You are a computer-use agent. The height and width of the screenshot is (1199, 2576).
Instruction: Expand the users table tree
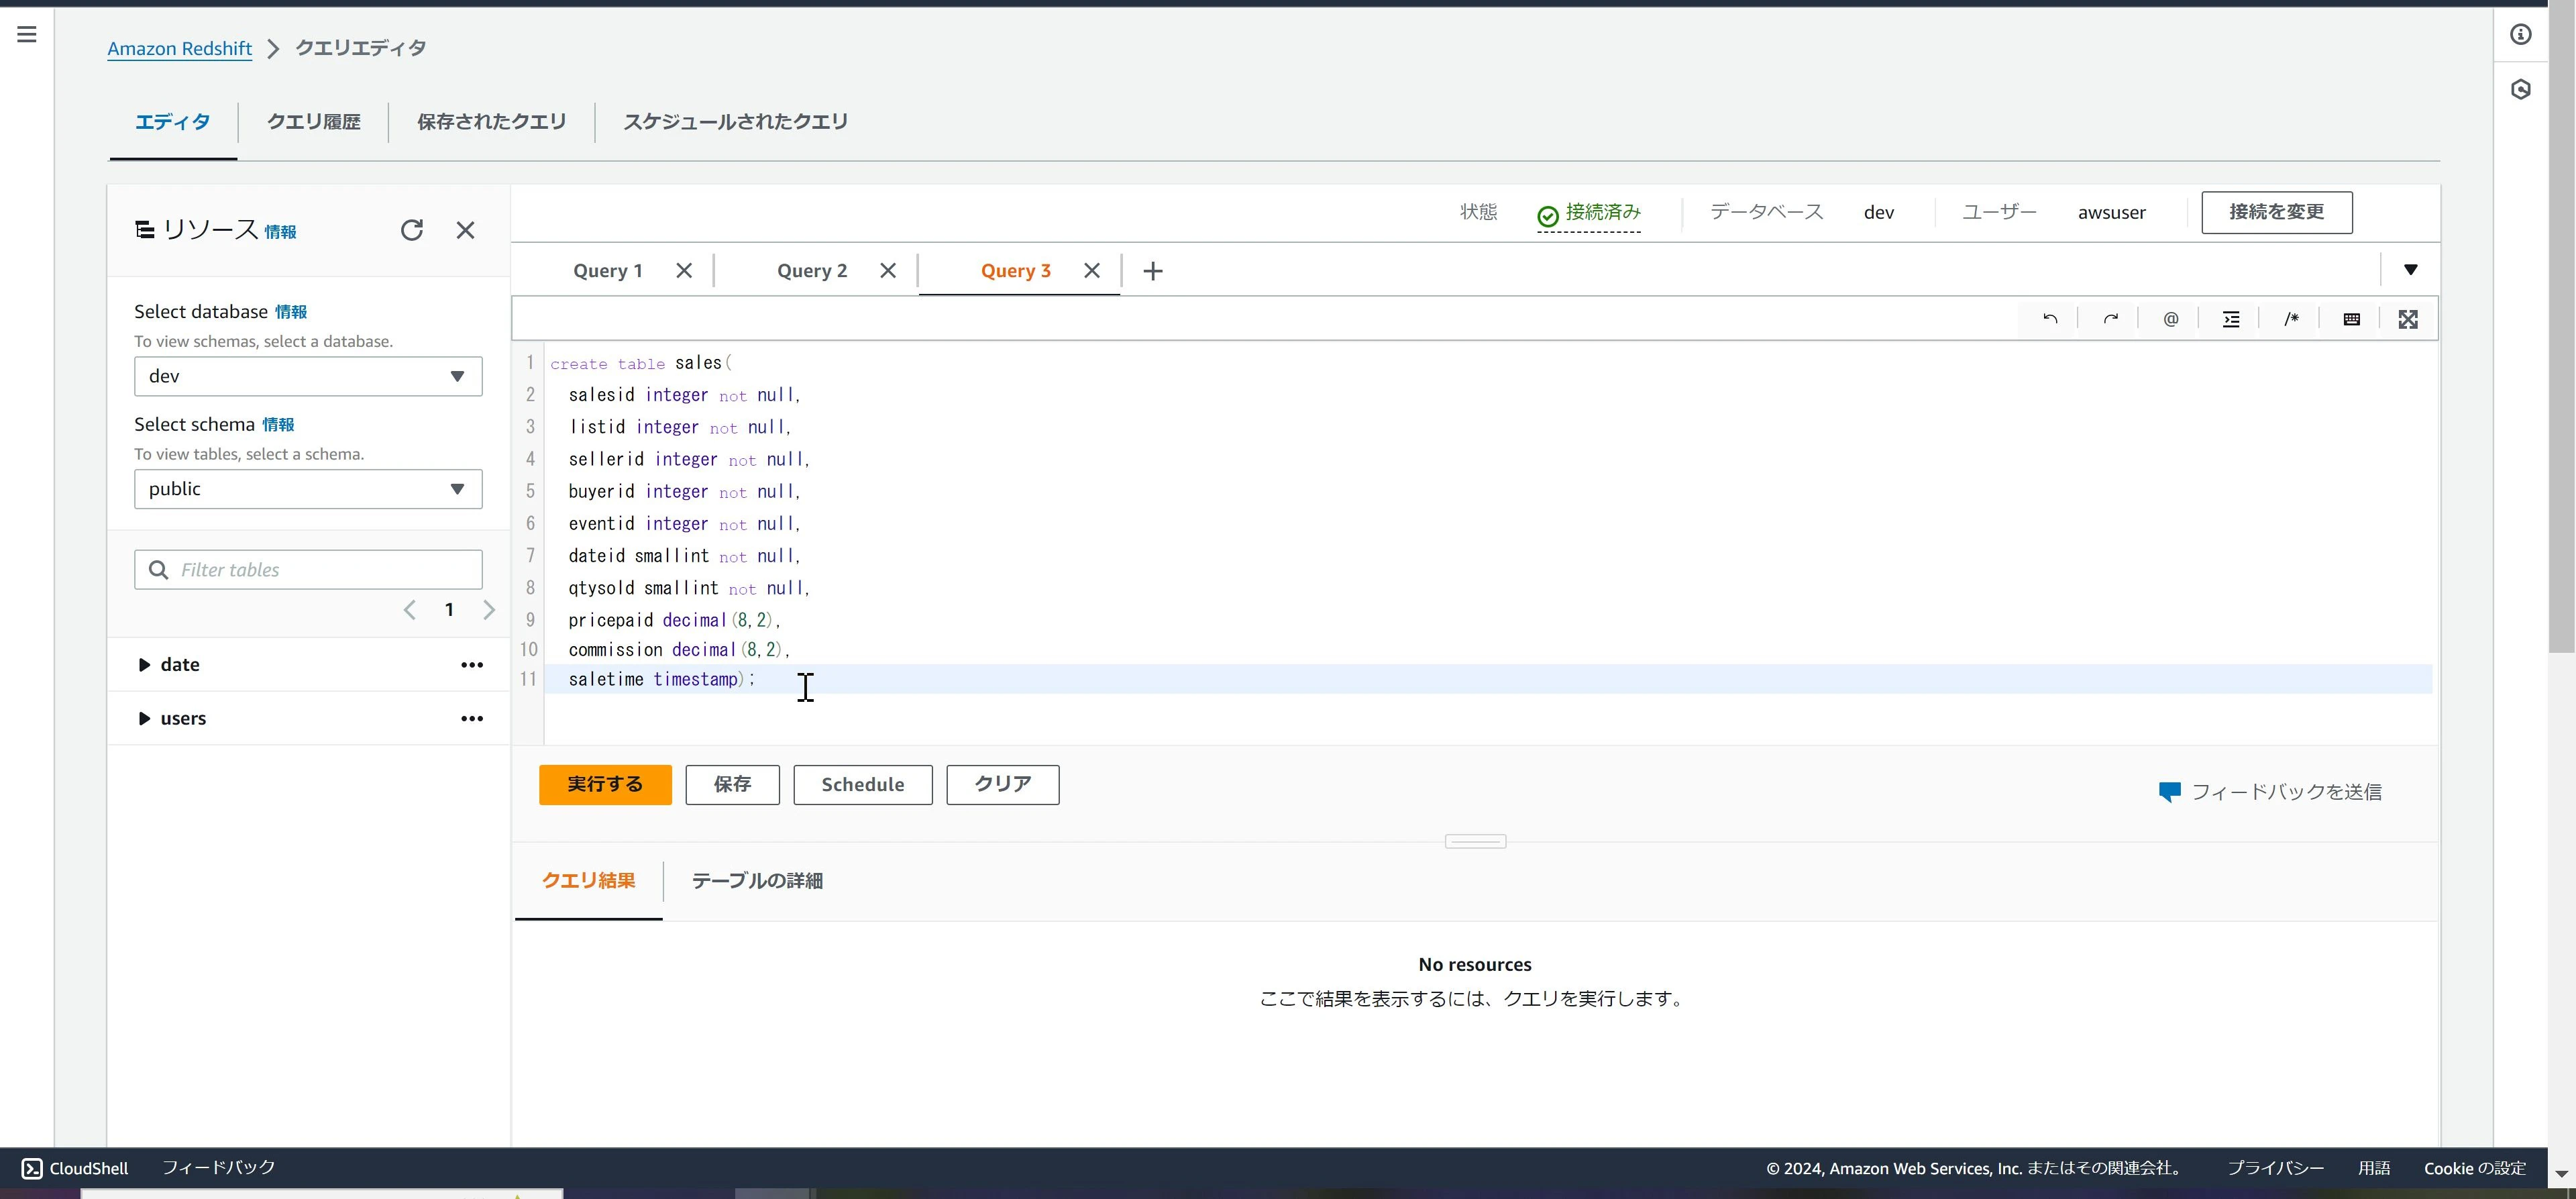coord(144,719)
